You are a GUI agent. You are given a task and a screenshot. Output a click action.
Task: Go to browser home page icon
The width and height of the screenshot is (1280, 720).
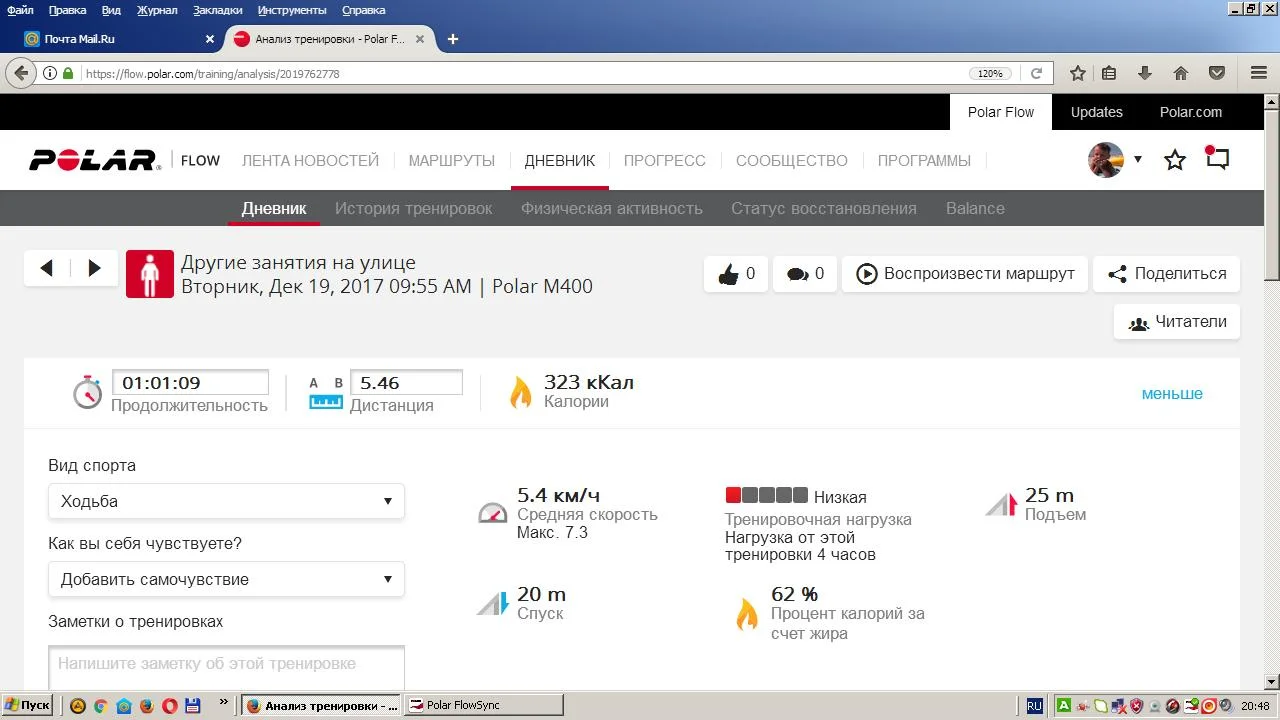1181,73
